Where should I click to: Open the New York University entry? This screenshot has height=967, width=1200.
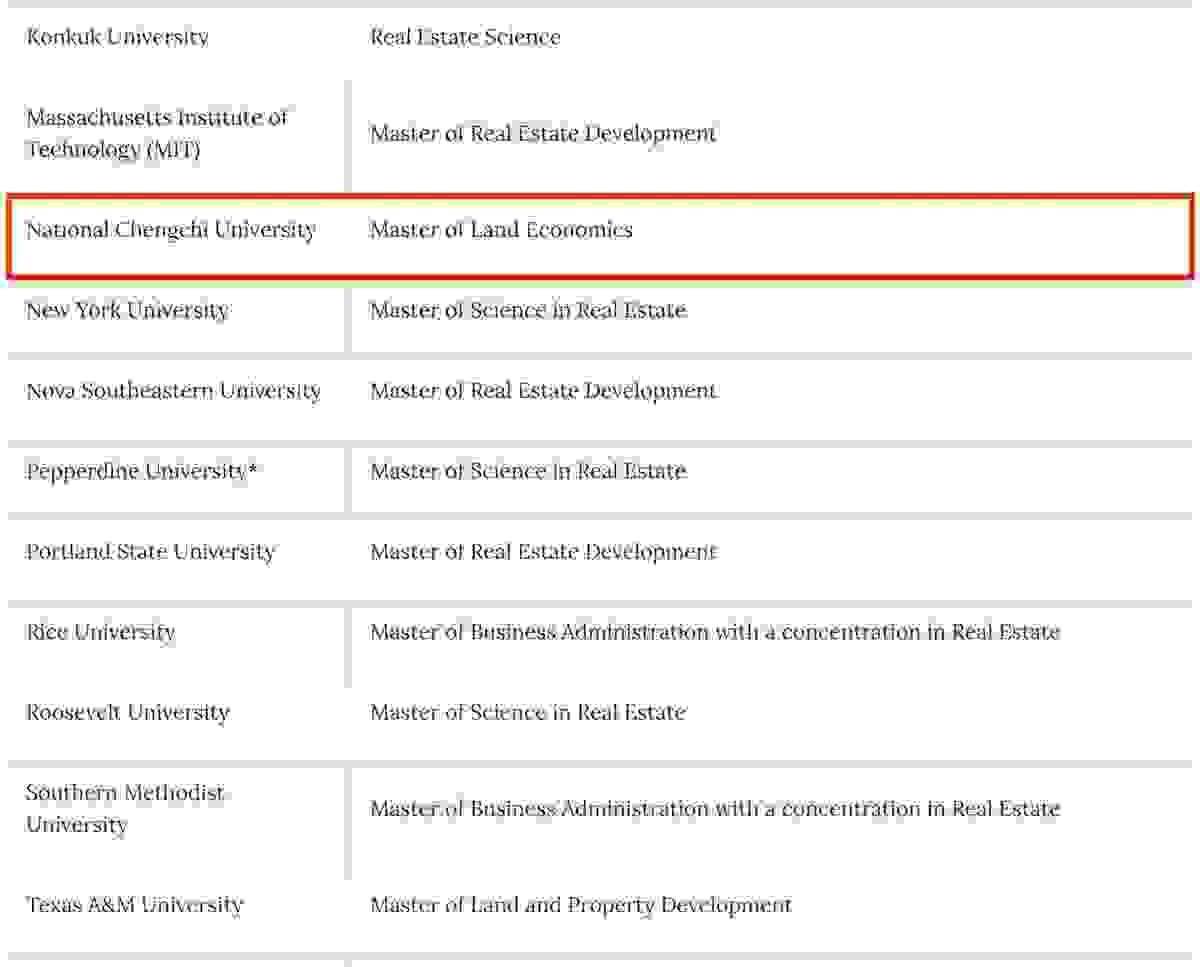pos(127,310)
